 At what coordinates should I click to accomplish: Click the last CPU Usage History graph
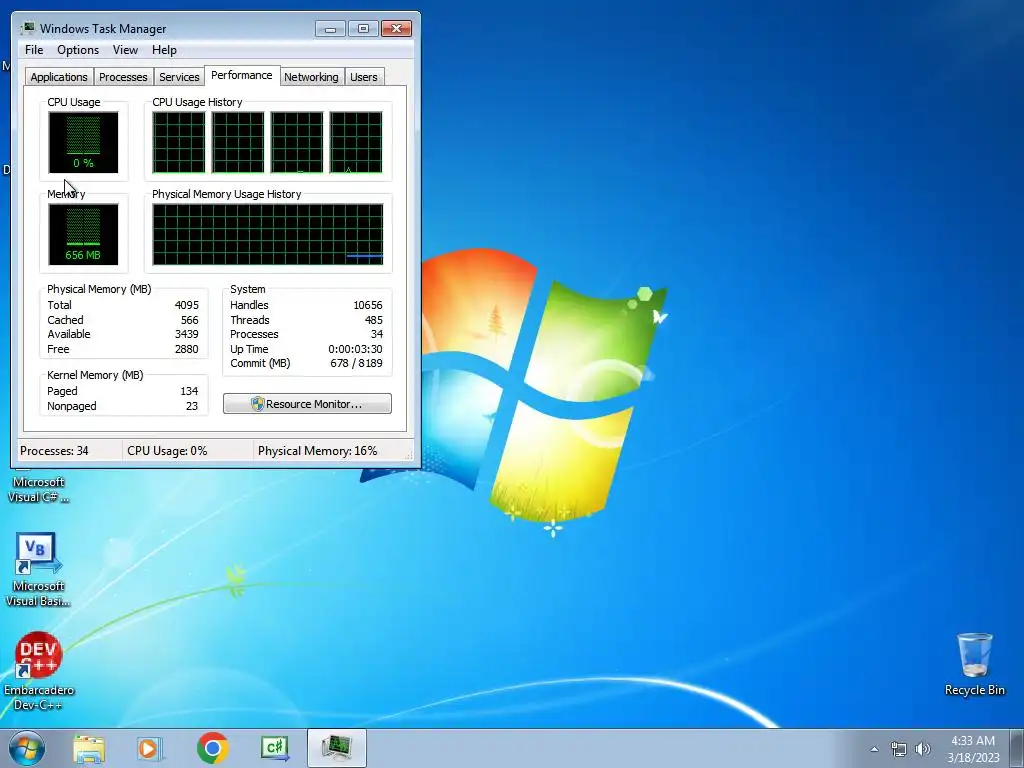tap(356, 142)
